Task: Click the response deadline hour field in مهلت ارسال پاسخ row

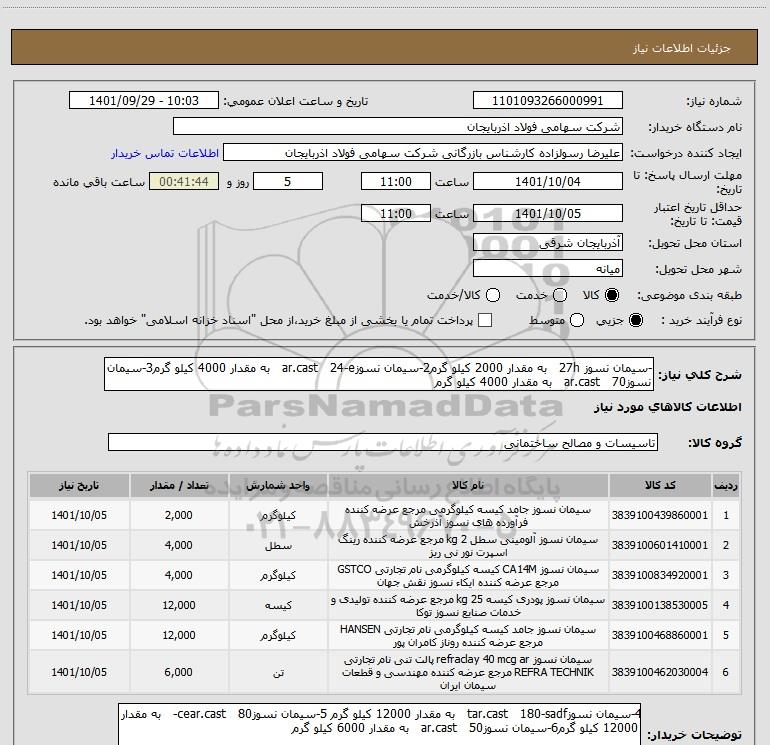Action: 396,181
